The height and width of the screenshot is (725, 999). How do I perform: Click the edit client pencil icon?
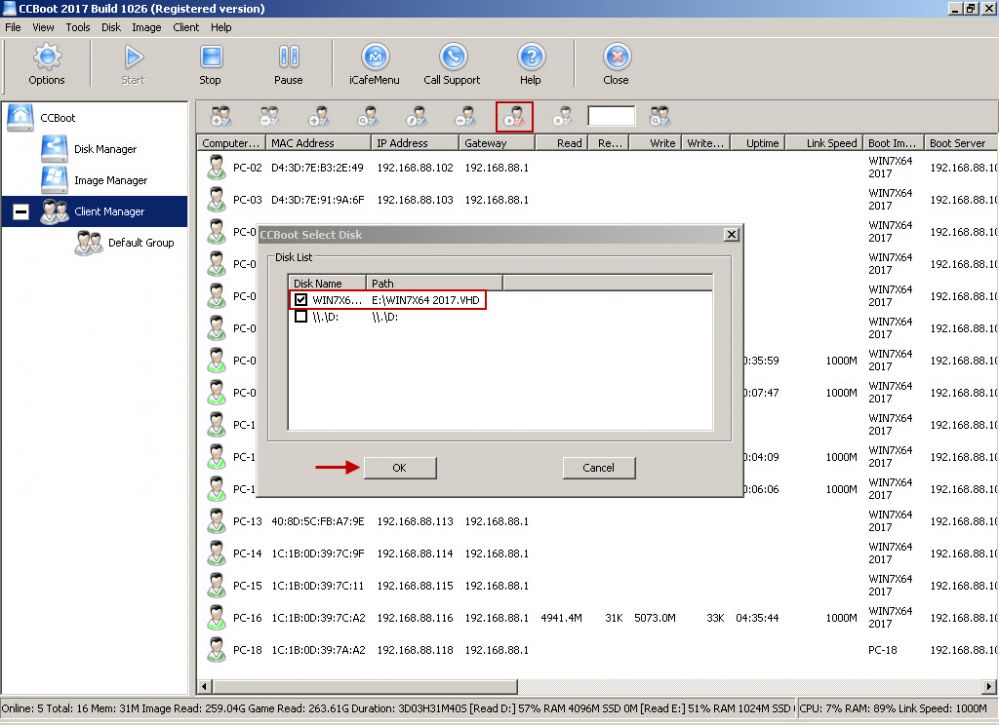point(417,117)
